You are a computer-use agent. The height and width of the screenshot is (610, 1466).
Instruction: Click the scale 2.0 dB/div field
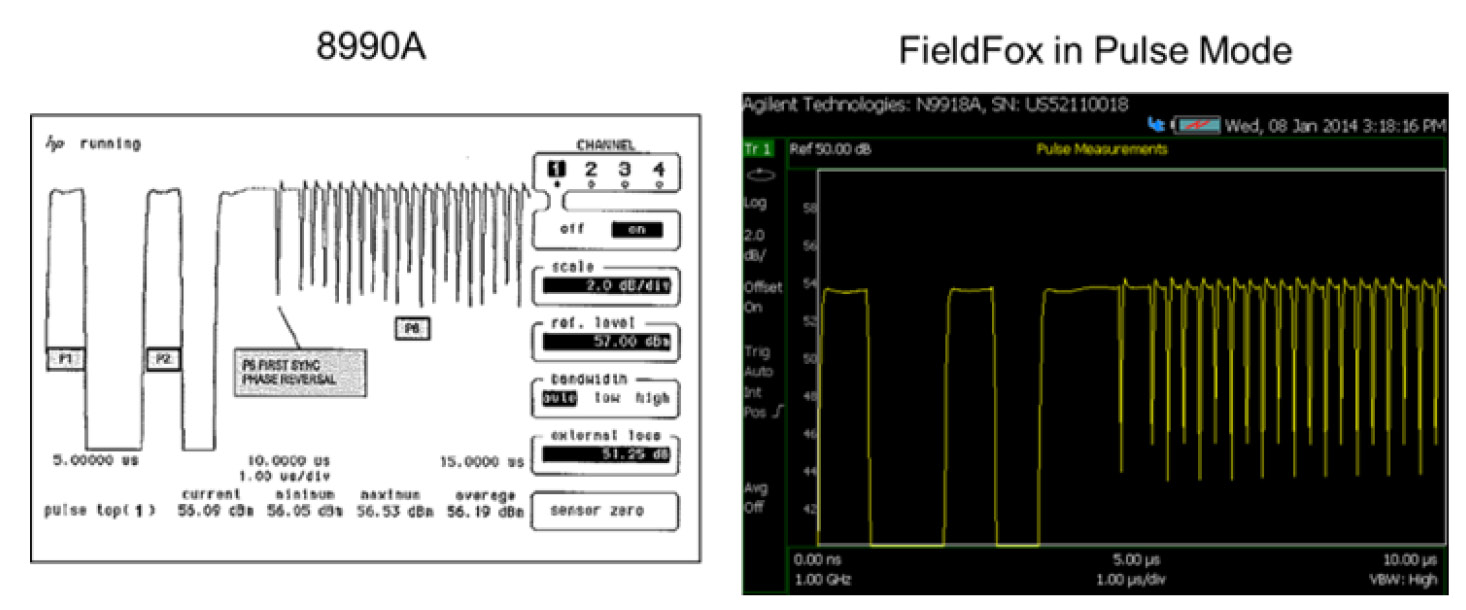604,285
